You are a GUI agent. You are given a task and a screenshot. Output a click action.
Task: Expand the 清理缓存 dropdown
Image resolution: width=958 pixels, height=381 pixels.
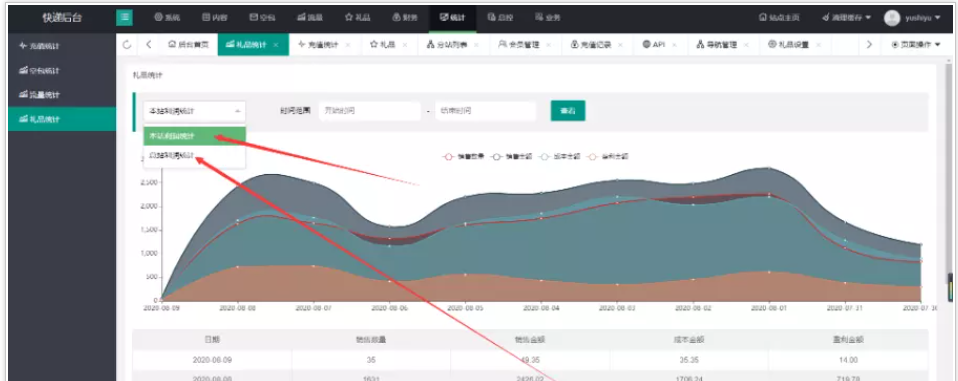click(x=847, y=18)
